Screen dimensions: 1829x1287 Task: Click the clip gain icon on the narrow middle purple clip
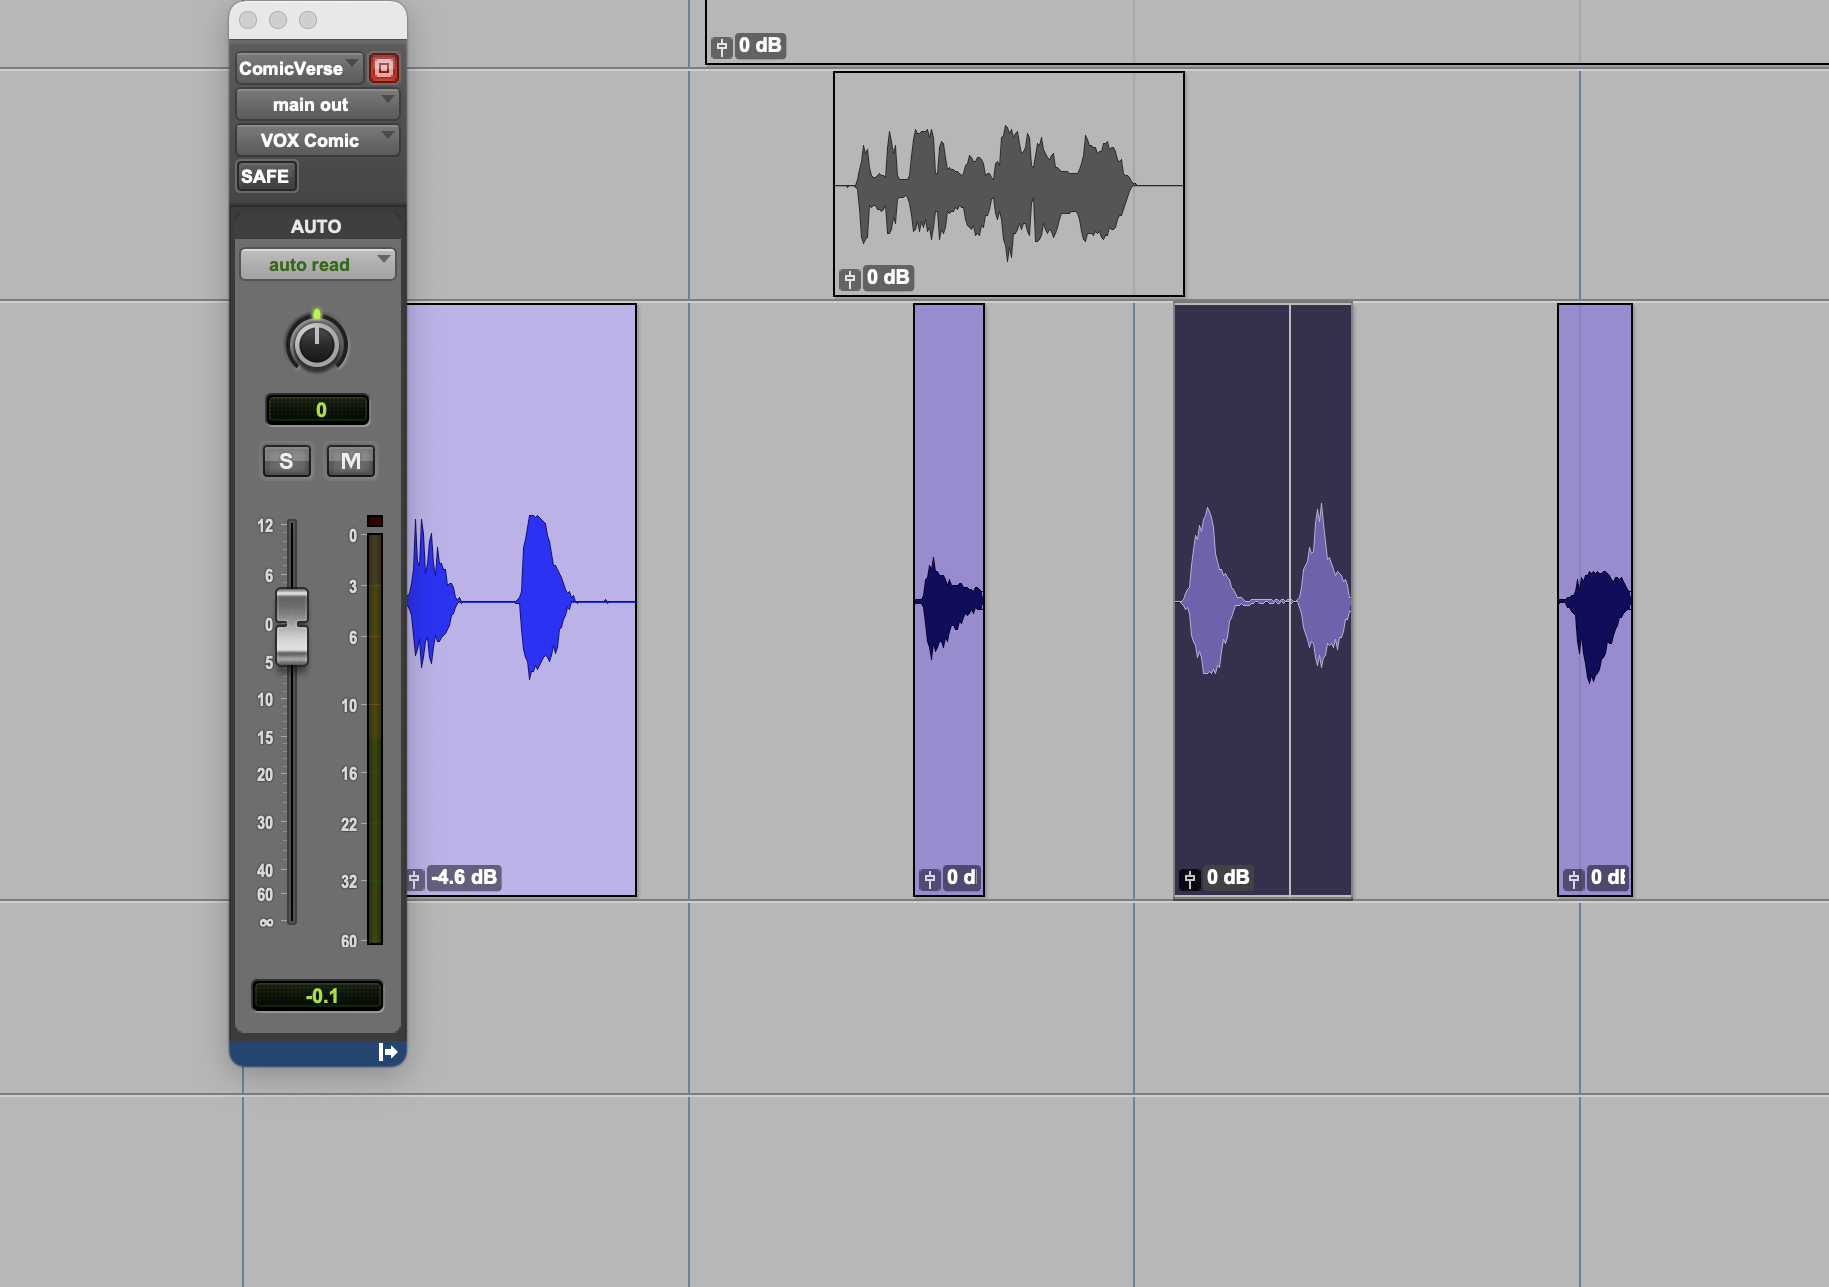pos(929,879)
